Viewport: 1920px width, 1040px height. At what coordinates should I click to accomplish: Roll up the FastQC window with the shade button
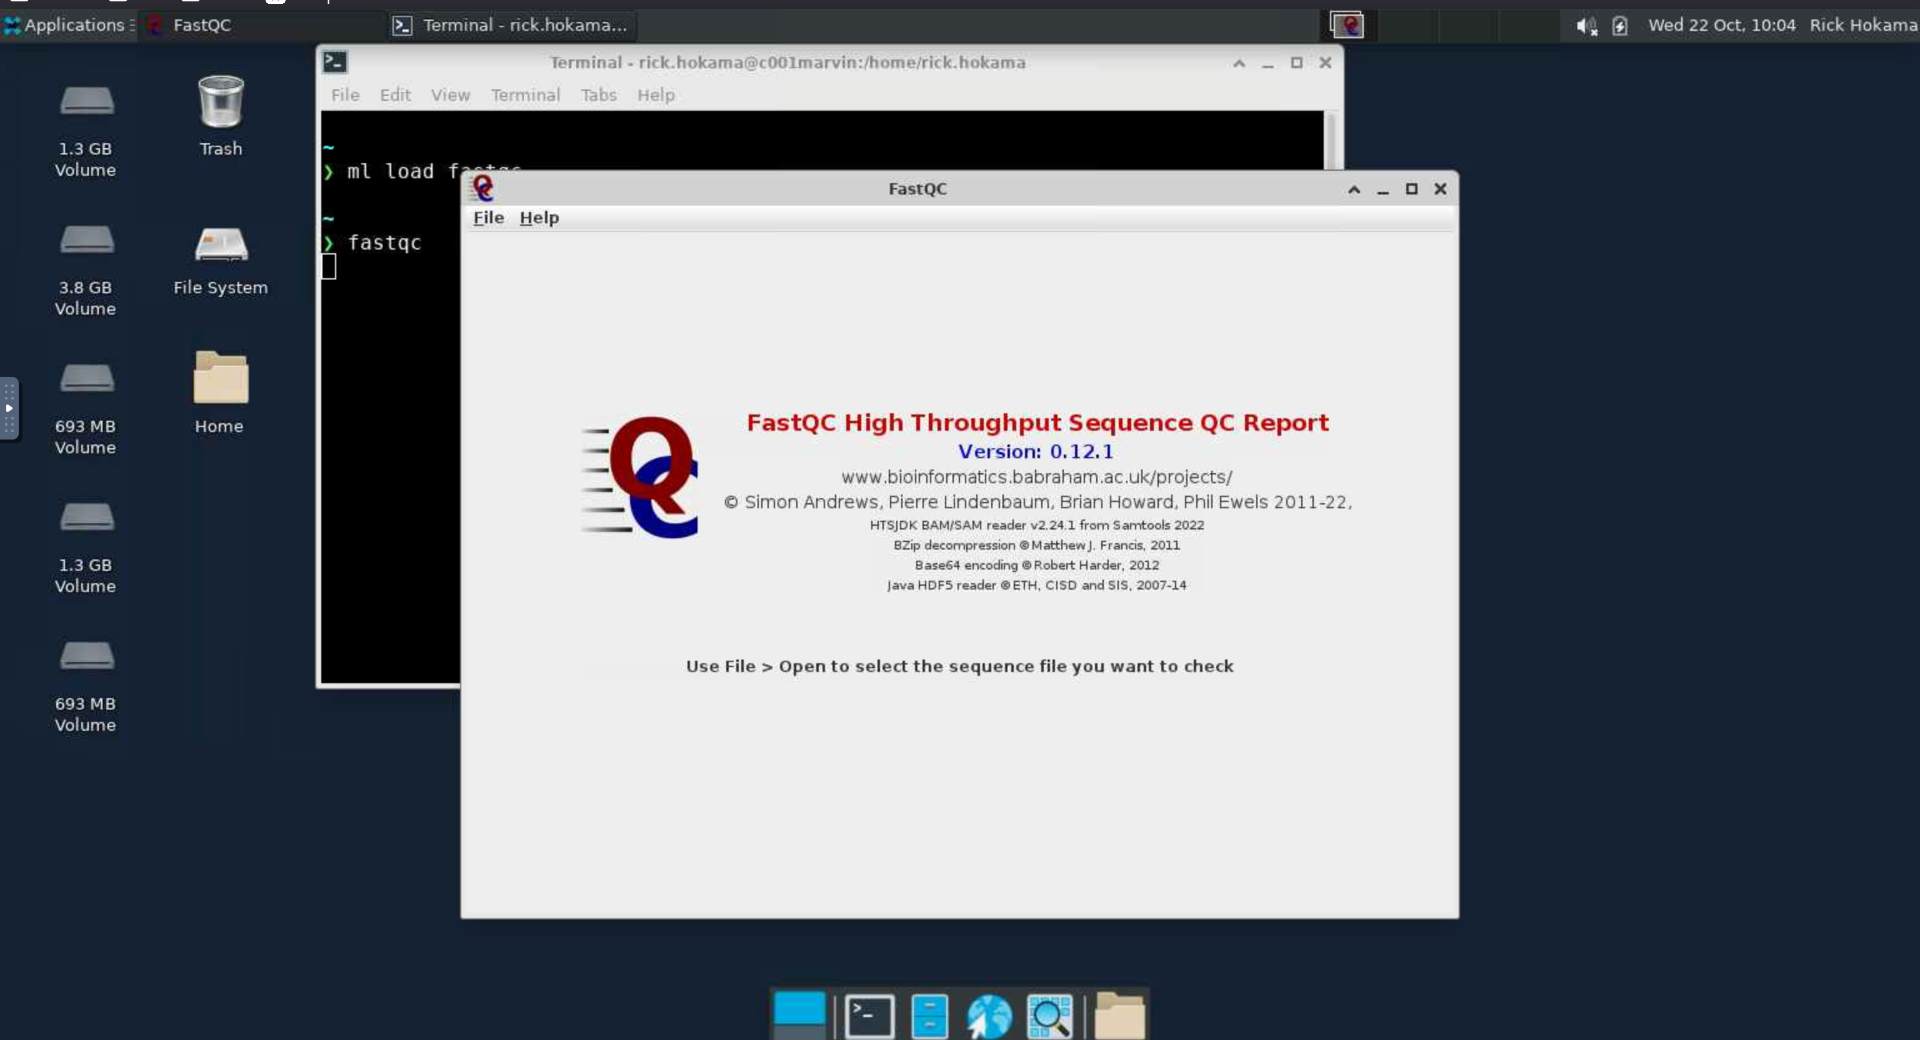[1355, 189]
